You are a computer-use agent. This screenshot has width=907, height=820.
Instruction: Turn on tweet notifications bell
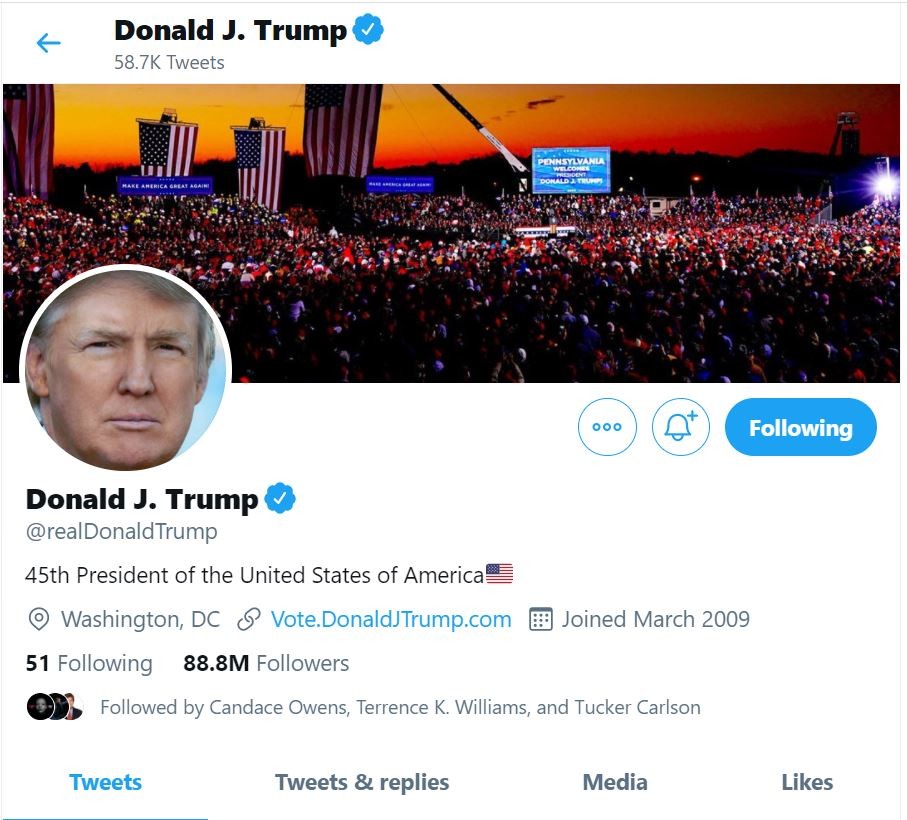681,427
